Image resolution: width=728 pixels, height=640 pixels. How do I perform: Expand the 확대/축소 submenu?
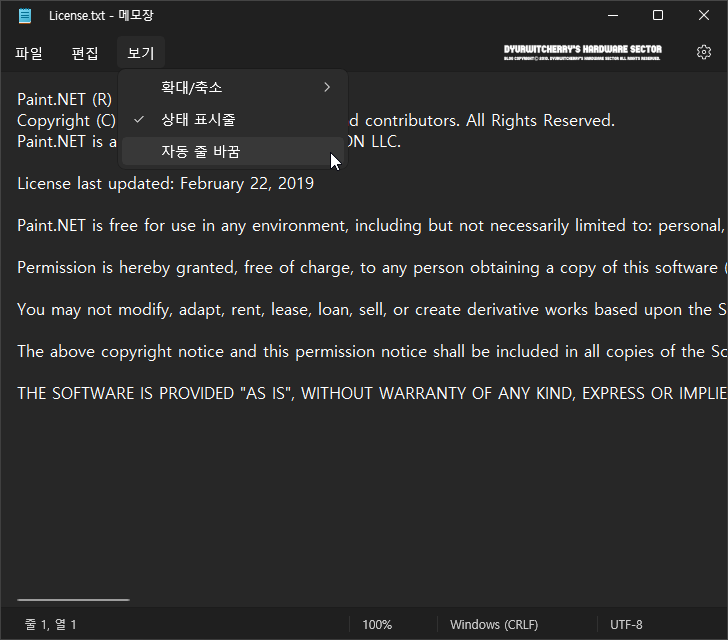pos(233,87)
